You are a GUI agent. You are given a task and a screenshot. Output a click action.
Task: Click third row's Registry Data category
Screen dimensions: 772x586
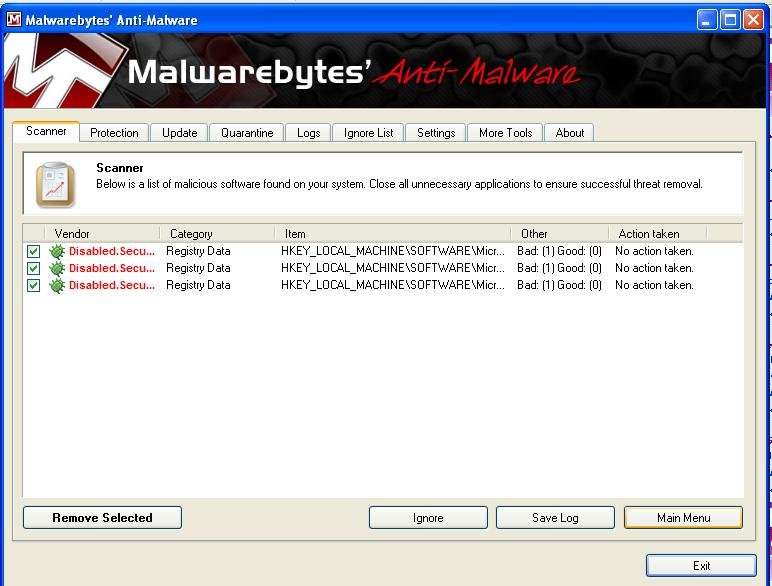[198, 285]
